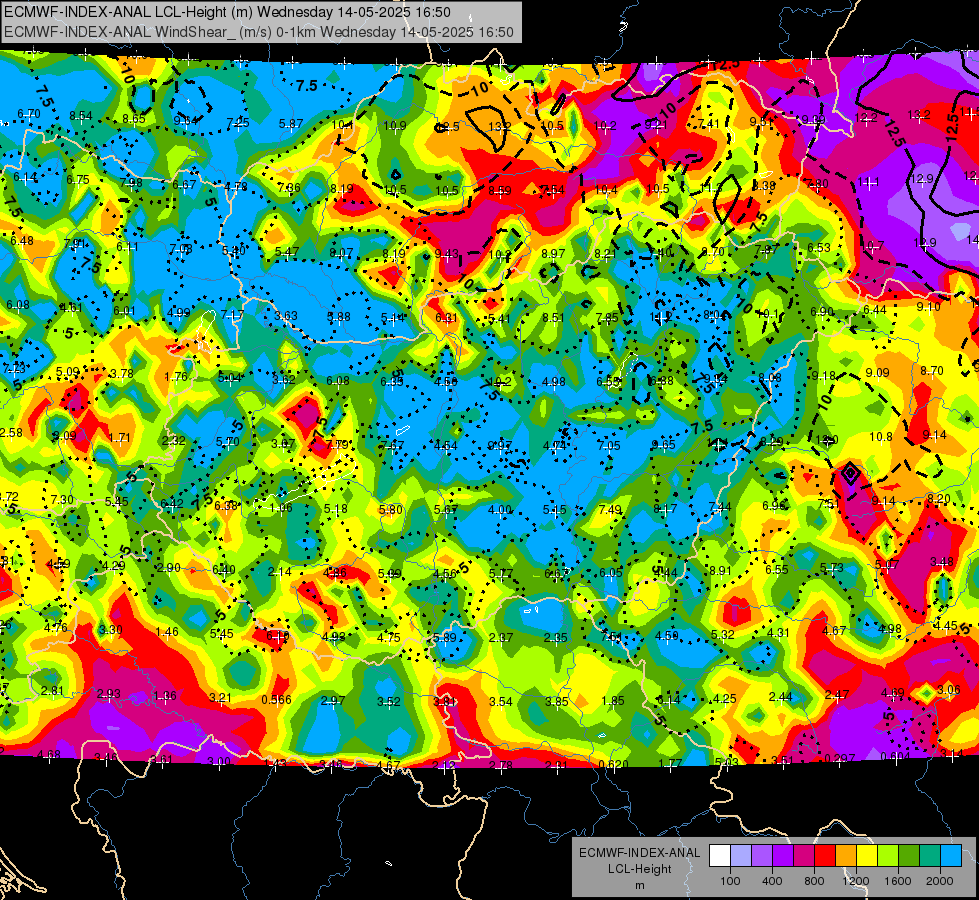
Task: Click the grid value 5.32
Action: 722,635
